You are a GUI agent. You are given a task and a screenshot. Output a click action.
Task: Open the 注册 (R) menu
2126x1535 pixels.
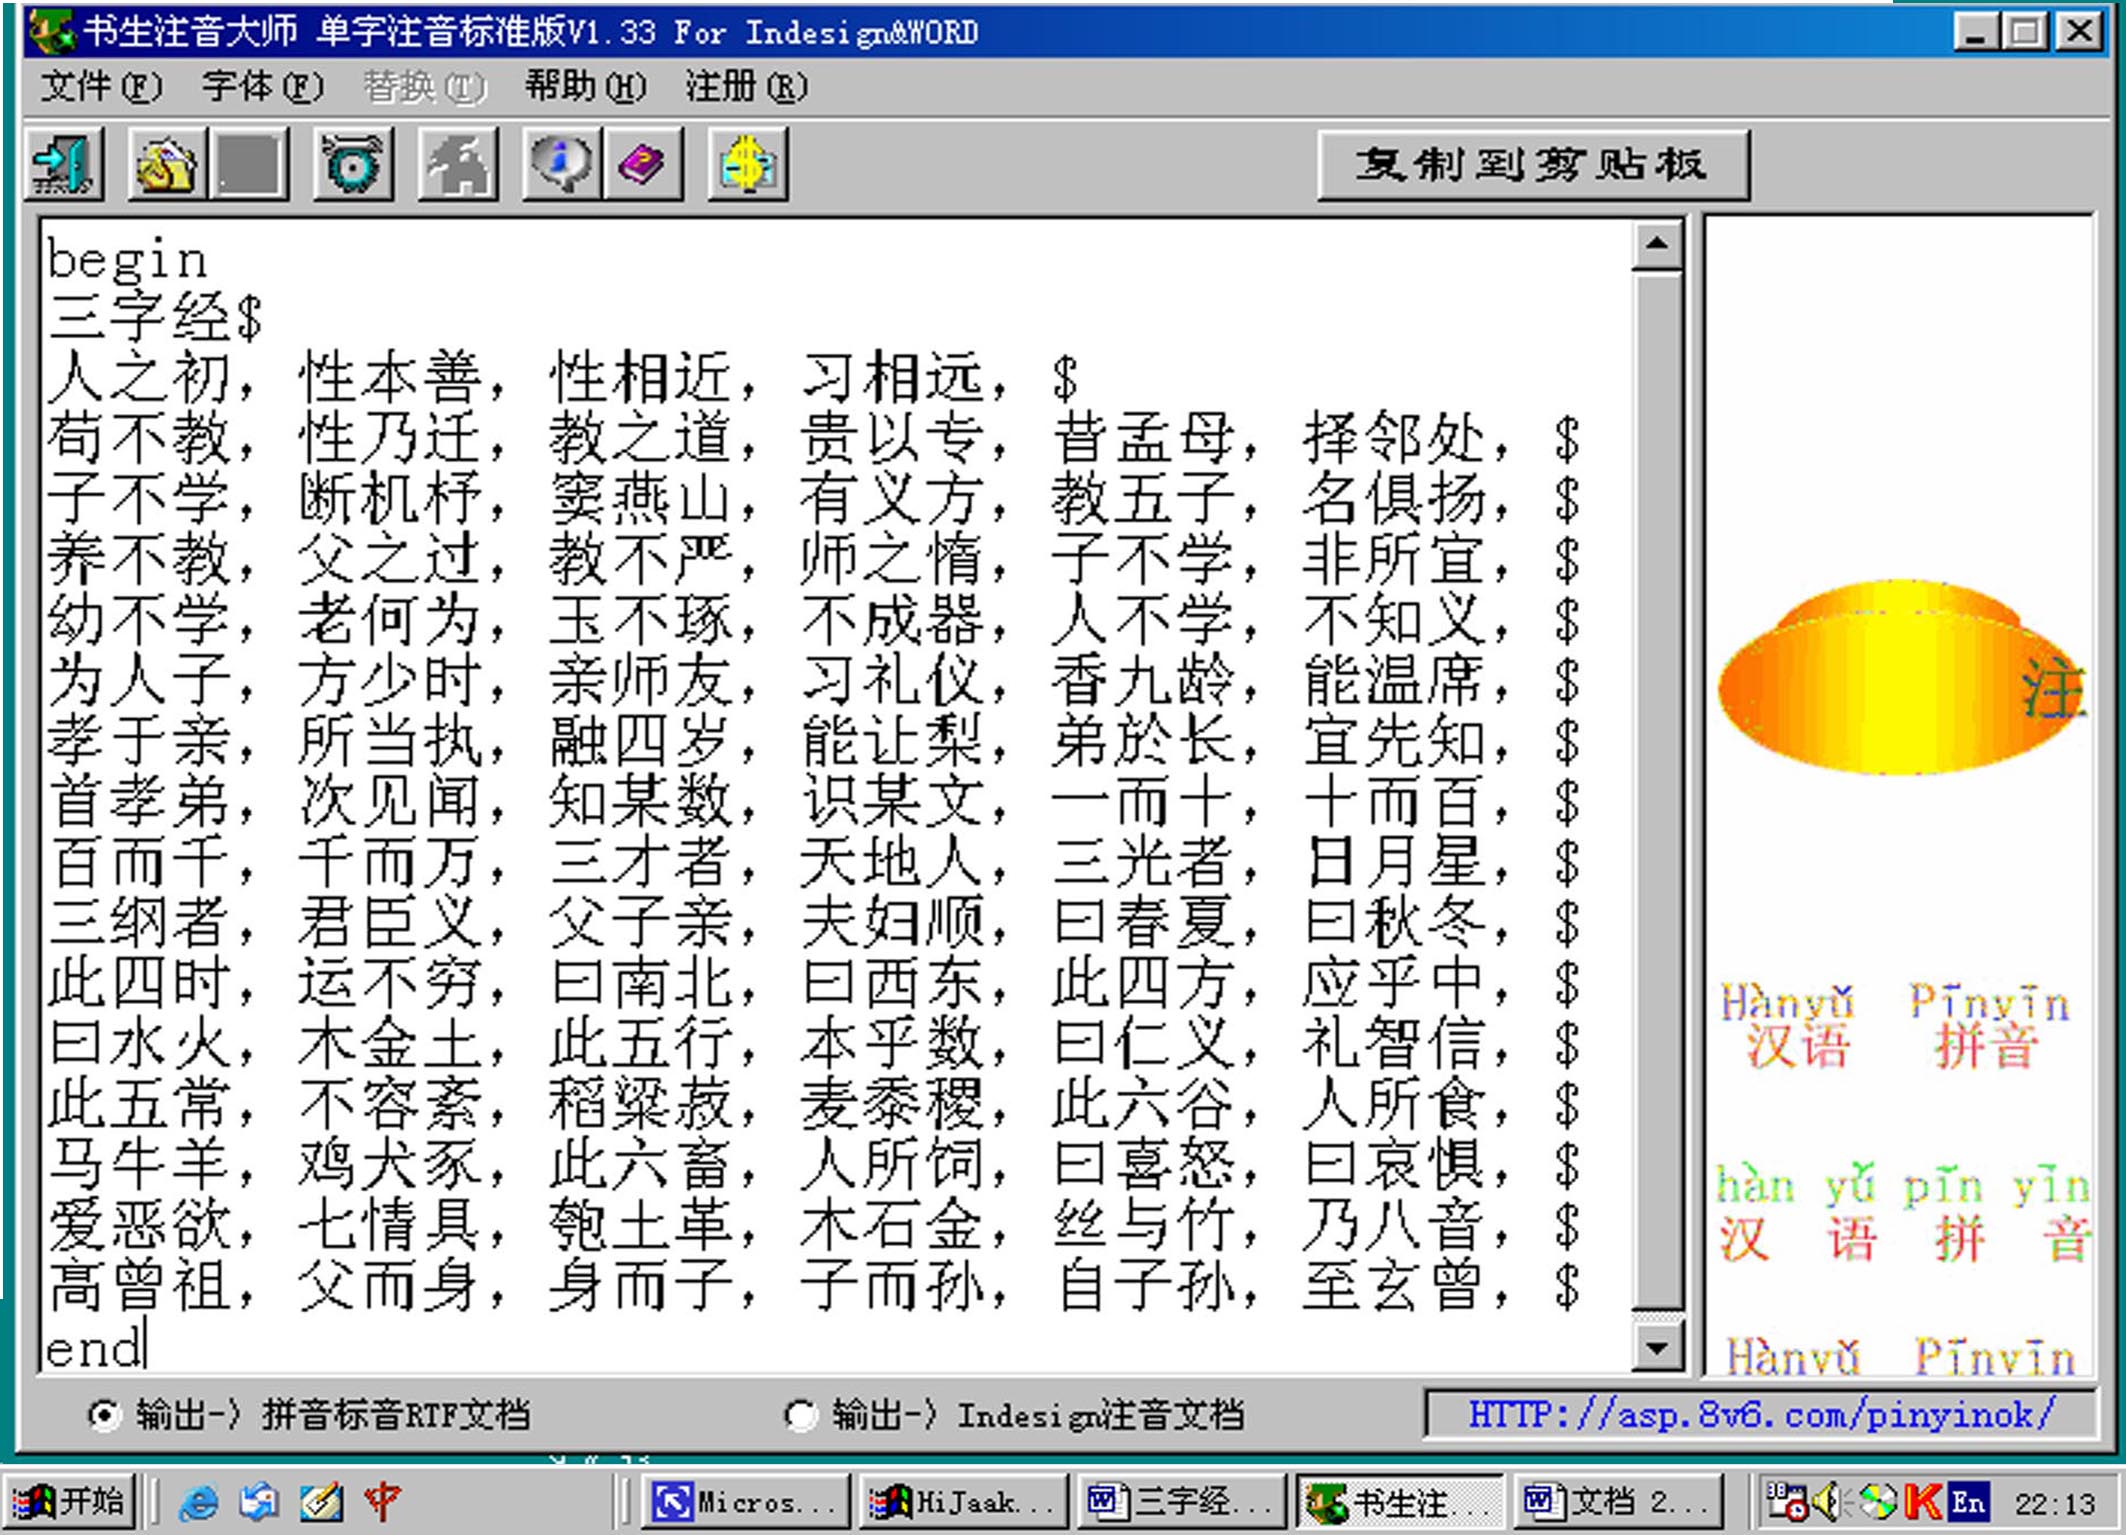[746, 87]
